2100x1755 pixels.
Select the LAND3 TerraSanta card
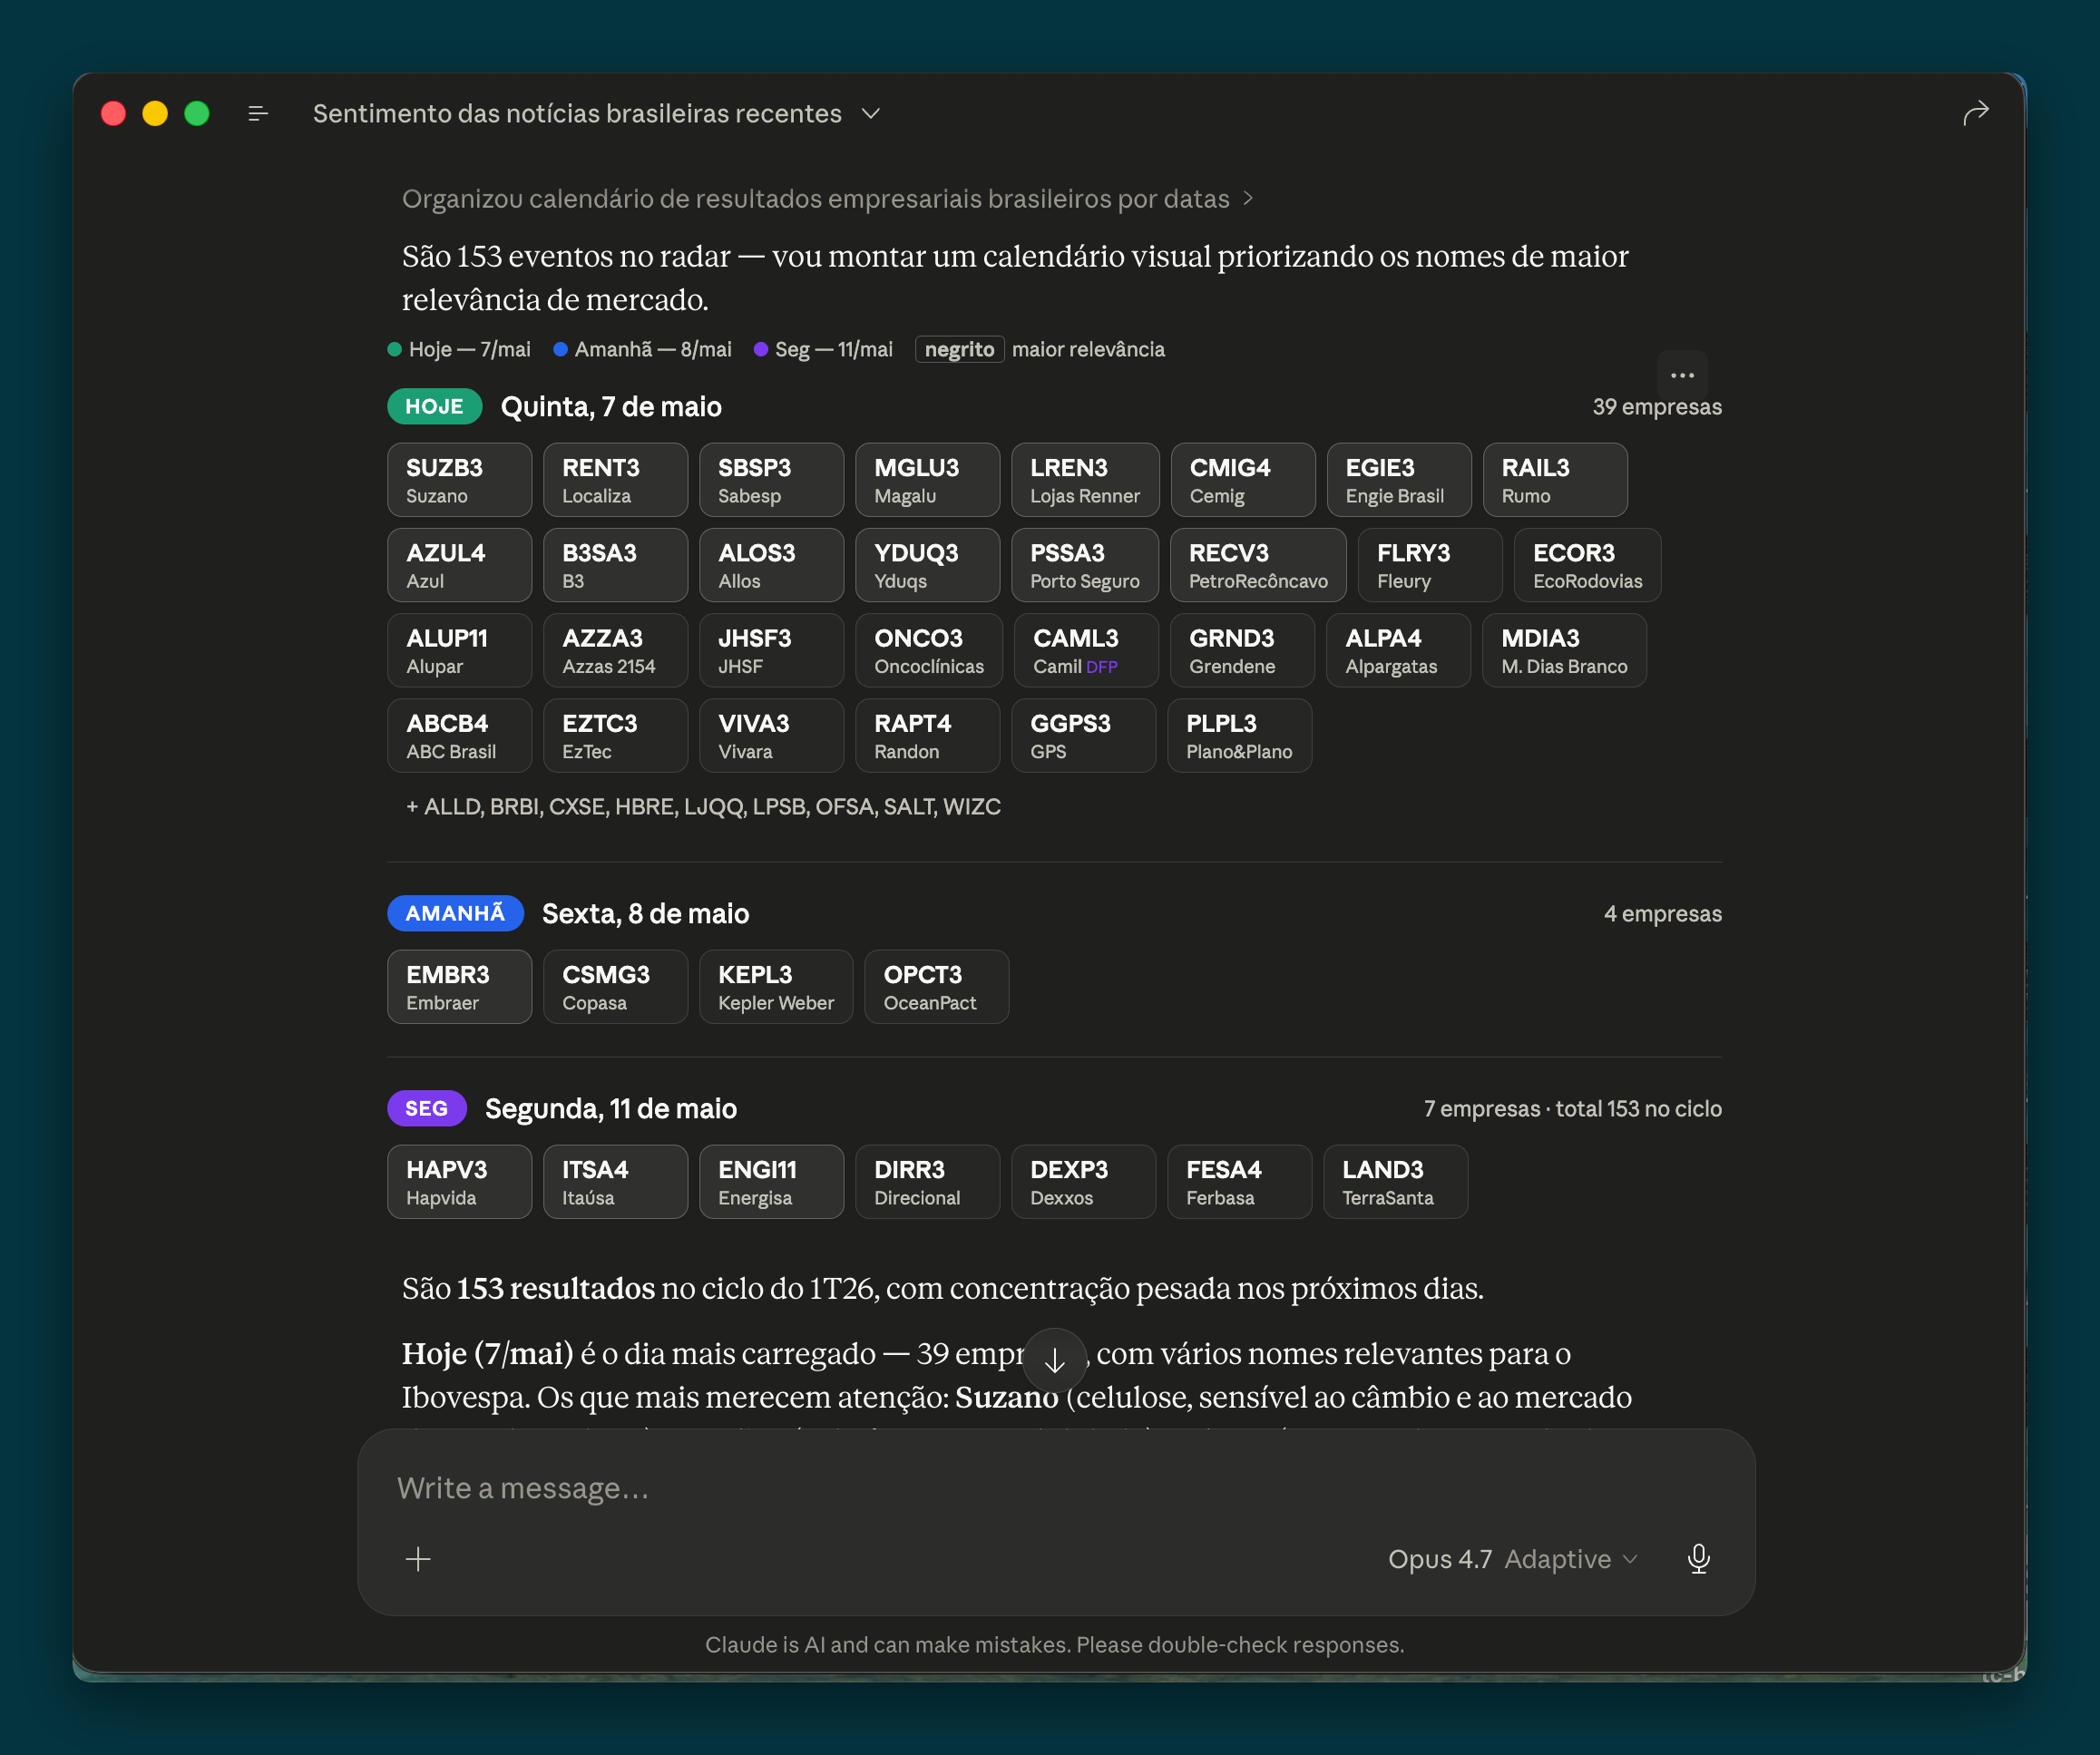click(x=1395, y=1182)
